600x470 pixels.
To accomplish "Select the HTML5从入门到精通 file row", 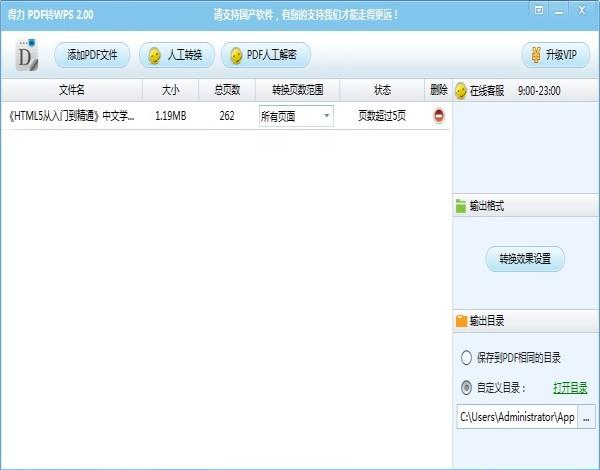I will pyautogui.click(x=225, y=116).
